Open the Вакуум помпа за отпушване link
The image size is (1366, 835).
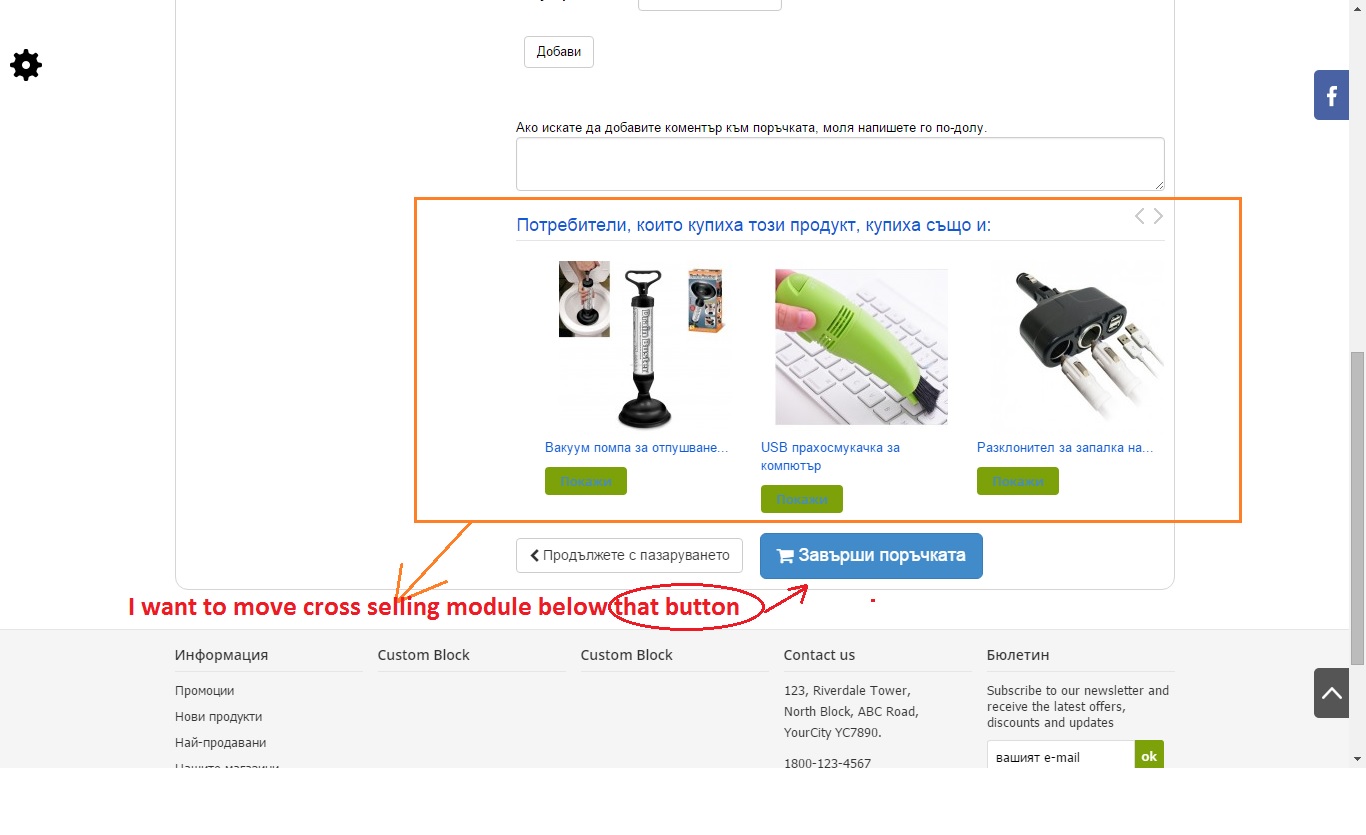pos(636,448)
